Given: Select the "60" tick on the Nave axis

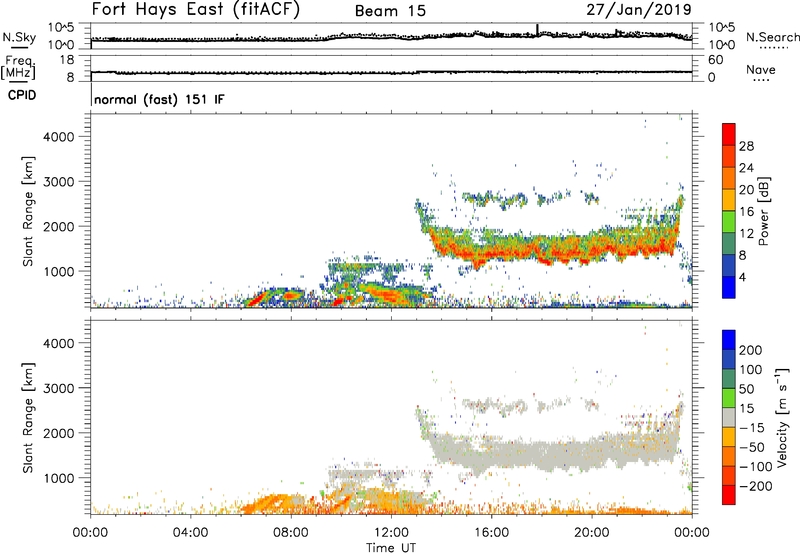Looking at the screenshot, I should click(x=716, y=60).
